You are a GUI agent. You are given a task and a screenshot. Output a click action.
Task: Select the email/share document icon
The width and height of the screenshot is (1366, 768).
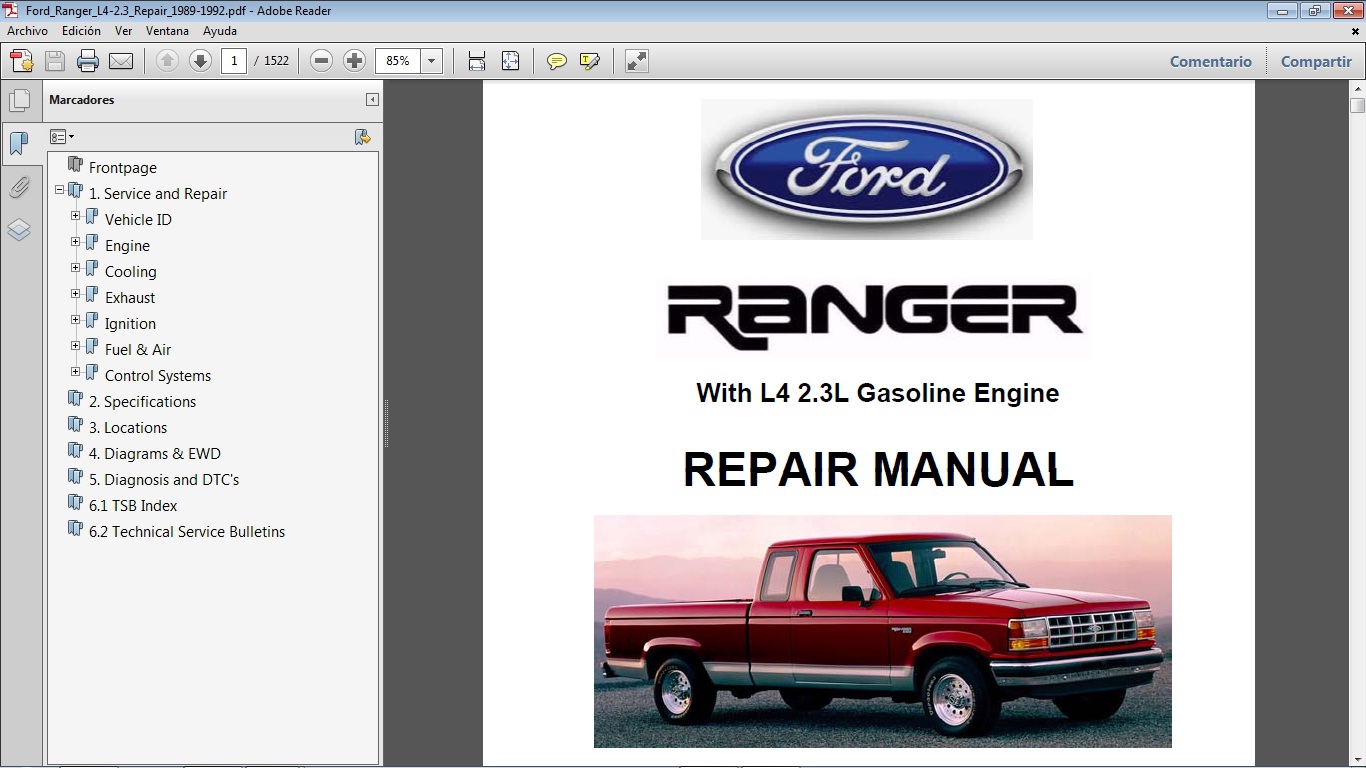[121, 61]
